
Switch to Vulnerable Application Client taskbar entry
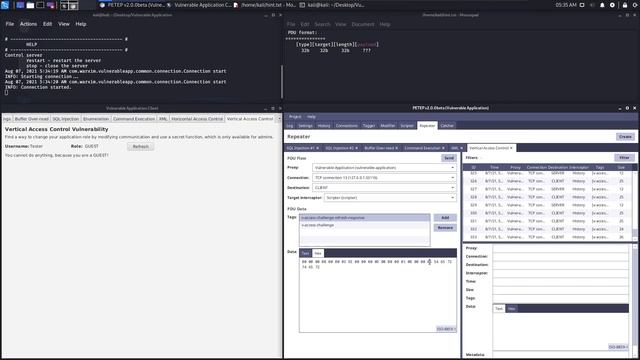point(199,5)
